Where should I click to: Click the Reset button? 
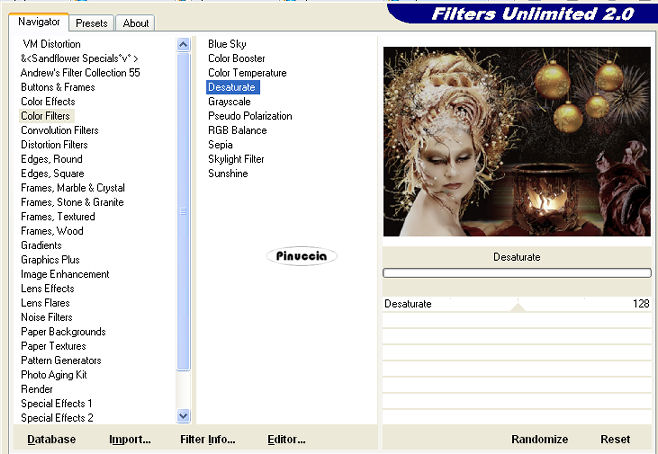click(x=615, y=439)
